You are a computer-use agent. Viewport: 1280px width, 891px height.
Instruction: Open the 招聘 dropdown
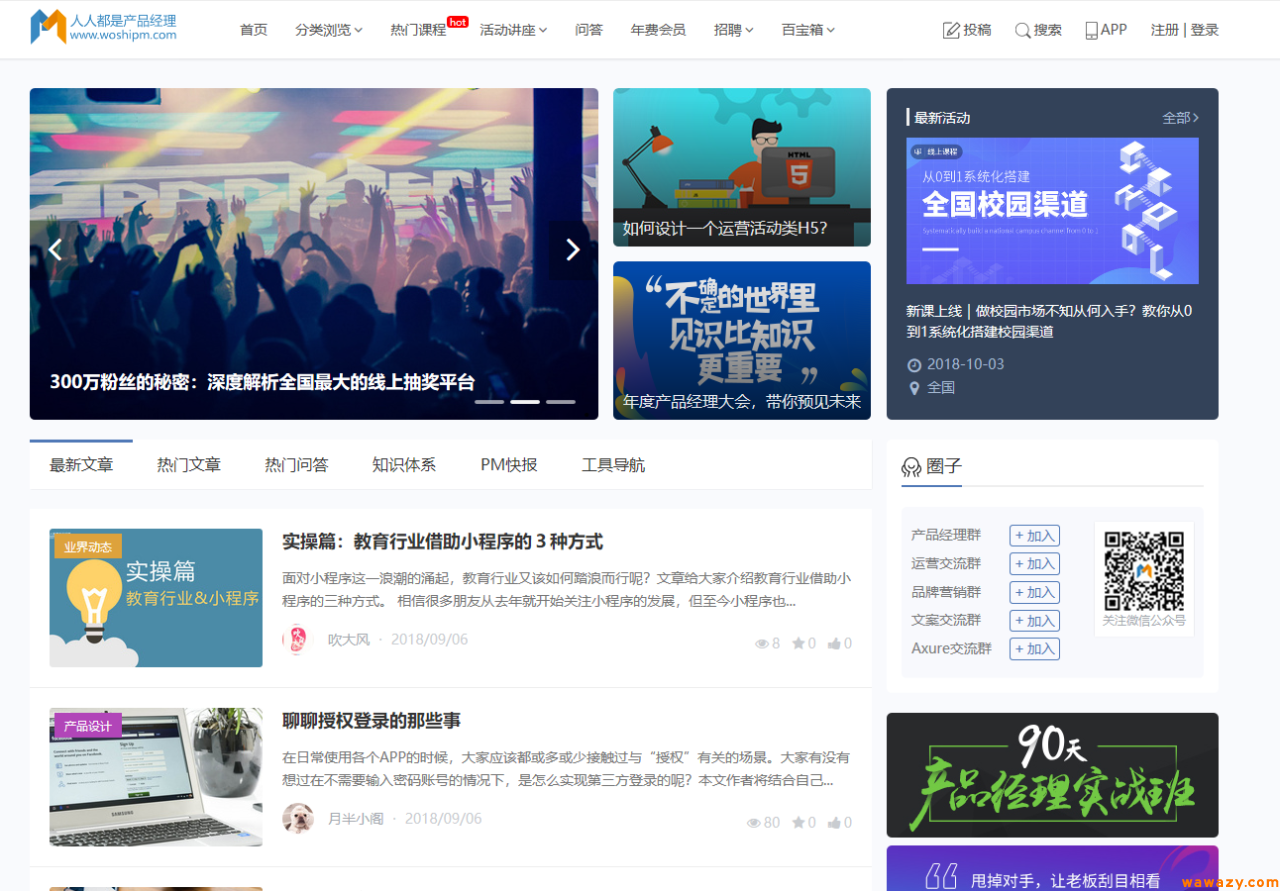(734, 29)
